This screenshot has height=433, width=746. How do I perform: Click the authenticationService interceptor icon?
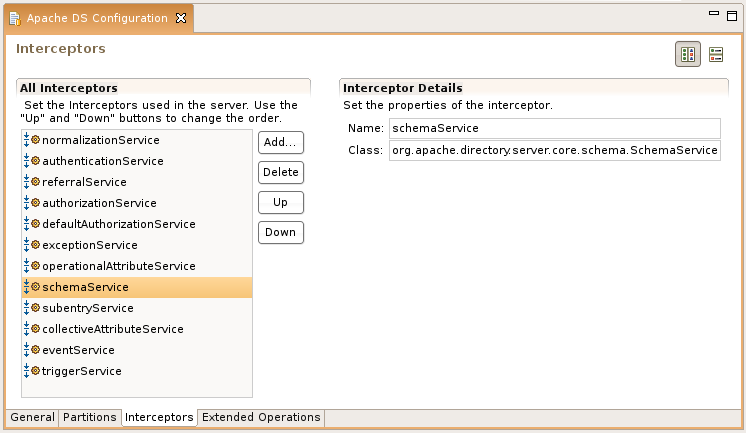point(31,161)
